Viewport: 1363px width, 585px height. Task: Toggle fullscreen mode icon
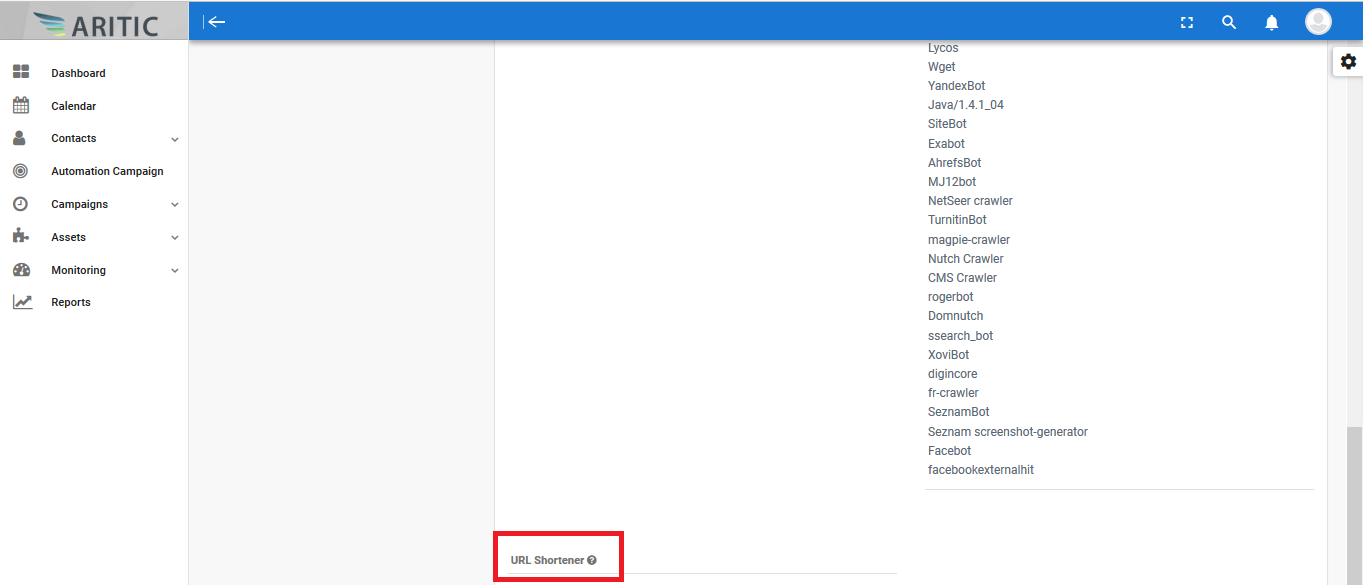click(x=1187, y=22)
